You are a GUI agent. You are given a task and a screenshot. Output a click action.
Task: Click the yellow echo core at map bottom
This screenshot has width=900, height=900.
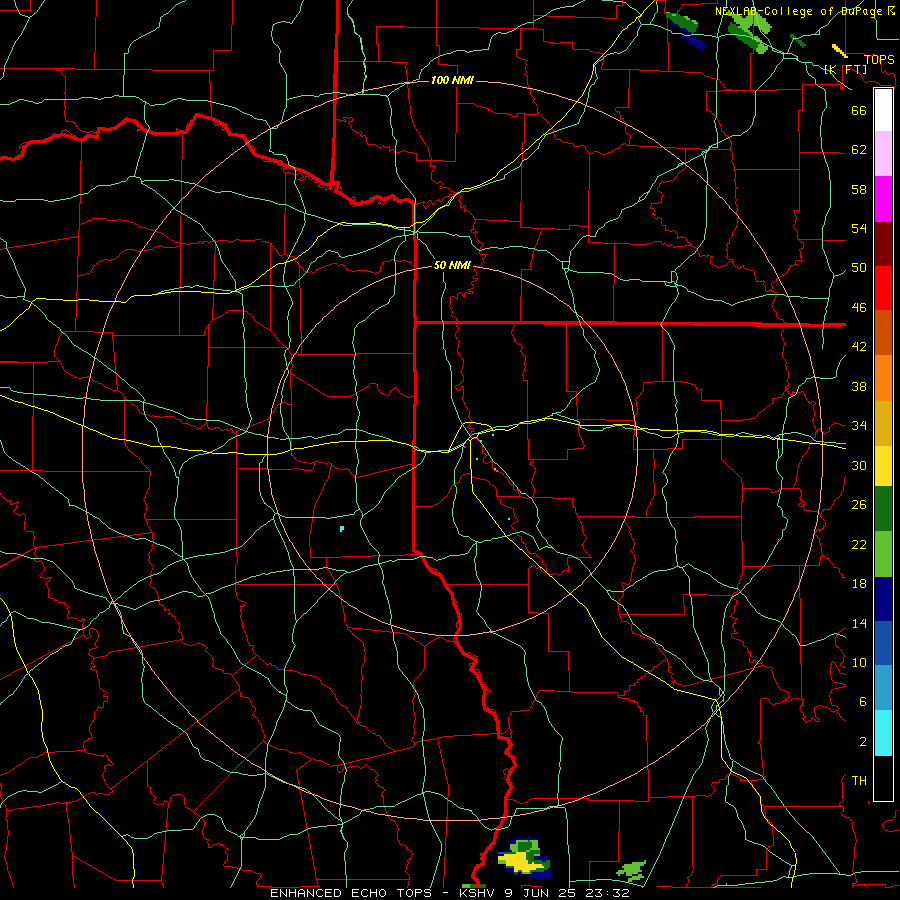(519, 860)
